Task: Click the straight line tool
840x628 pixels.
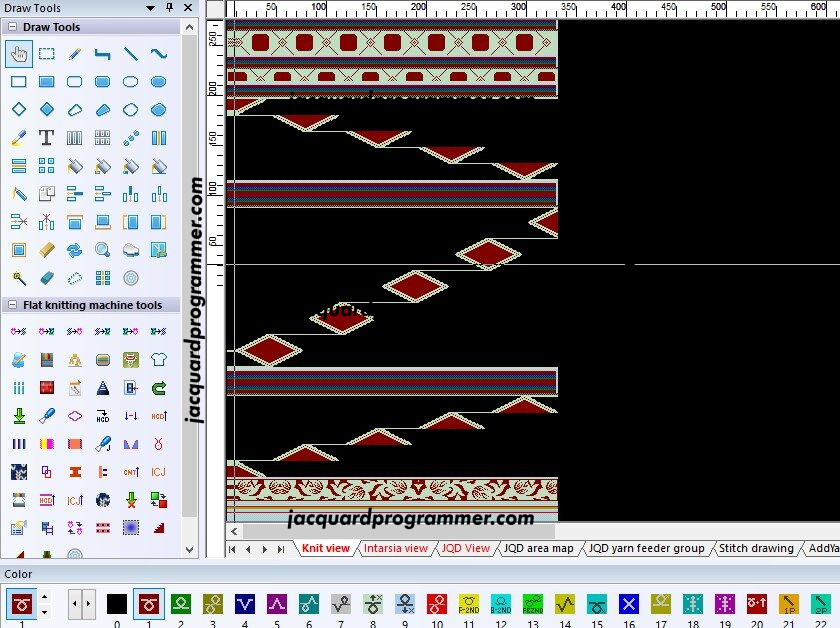Action: (x=130, y=54)
